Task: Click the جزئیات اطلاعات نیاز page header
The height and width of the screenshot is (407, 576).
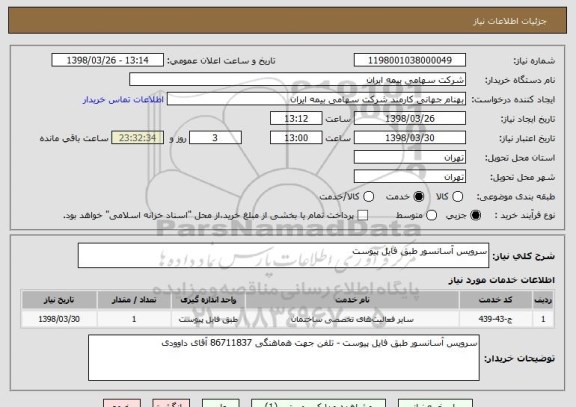Action: pyautogui.click(x=510, y=21)
